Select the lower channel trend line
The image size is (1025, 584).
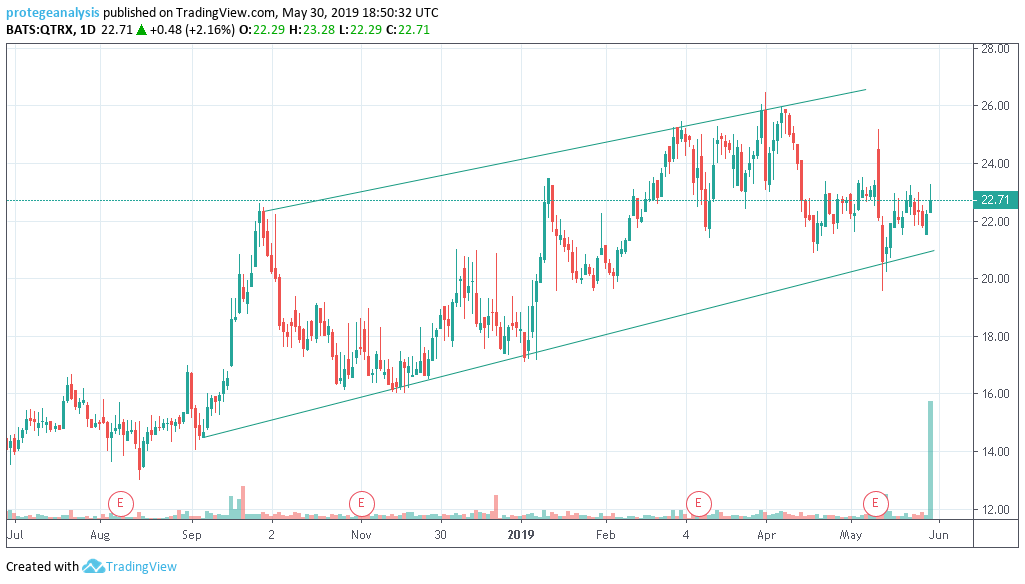coord(569,344)
